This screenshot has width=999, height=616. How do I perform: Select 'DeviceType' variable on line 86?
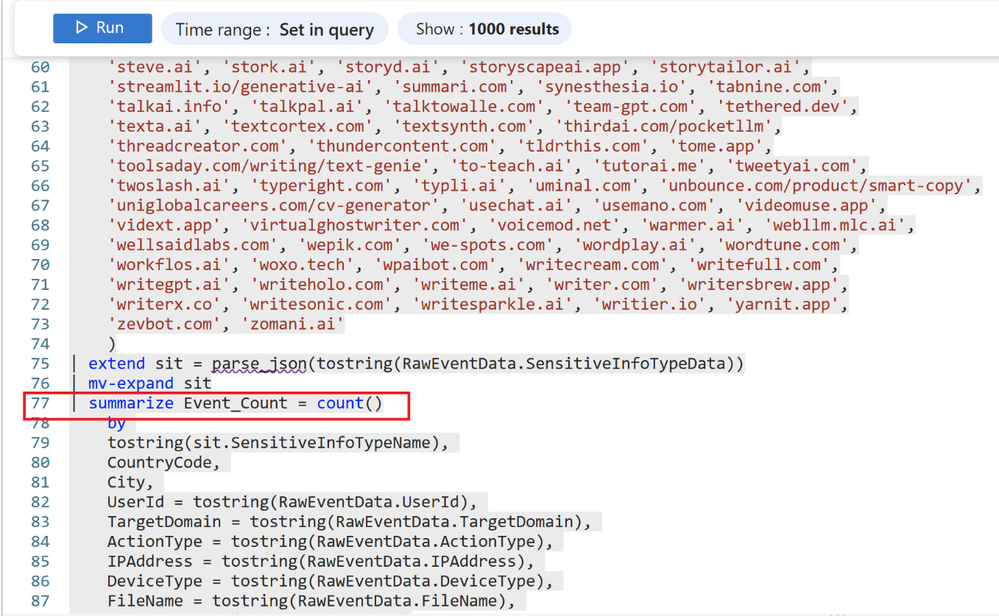click(154, 581)
